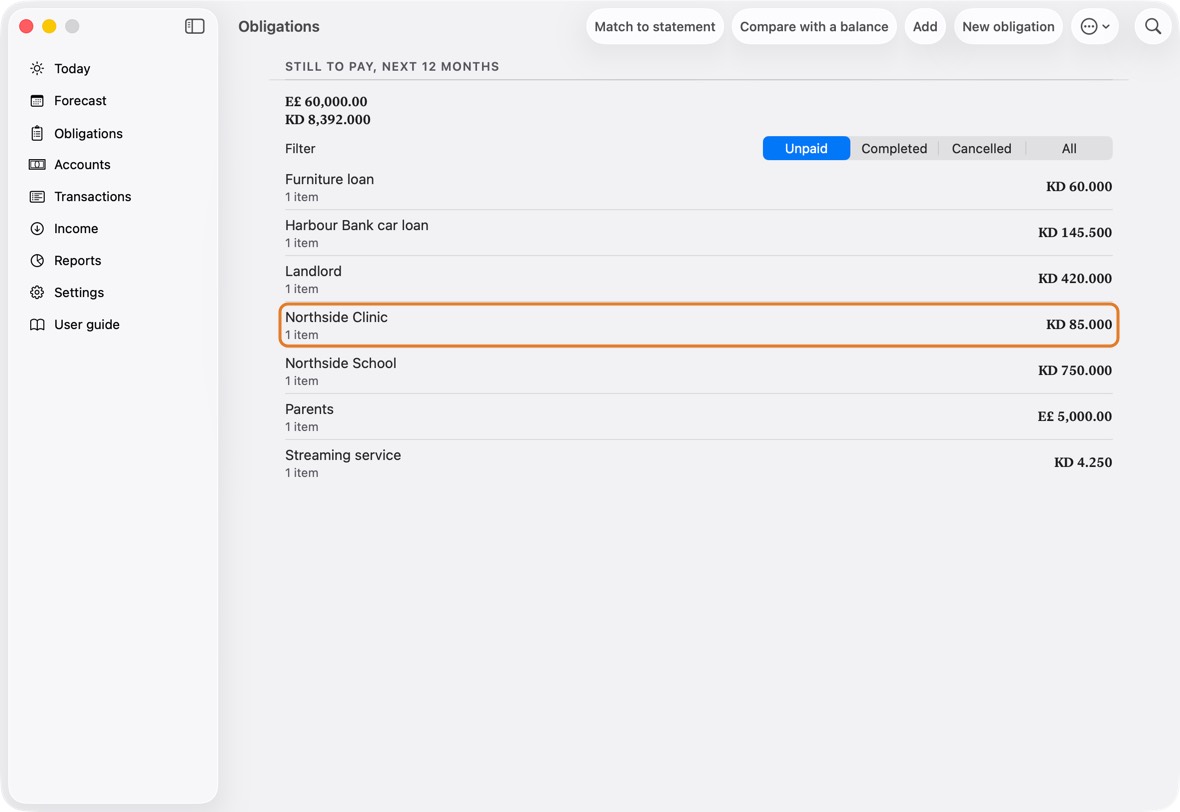Viewport: 1180px width, 812px height.
Task: Navigate to Transactions
Action: pyautogui.click(x=93, y=196)
